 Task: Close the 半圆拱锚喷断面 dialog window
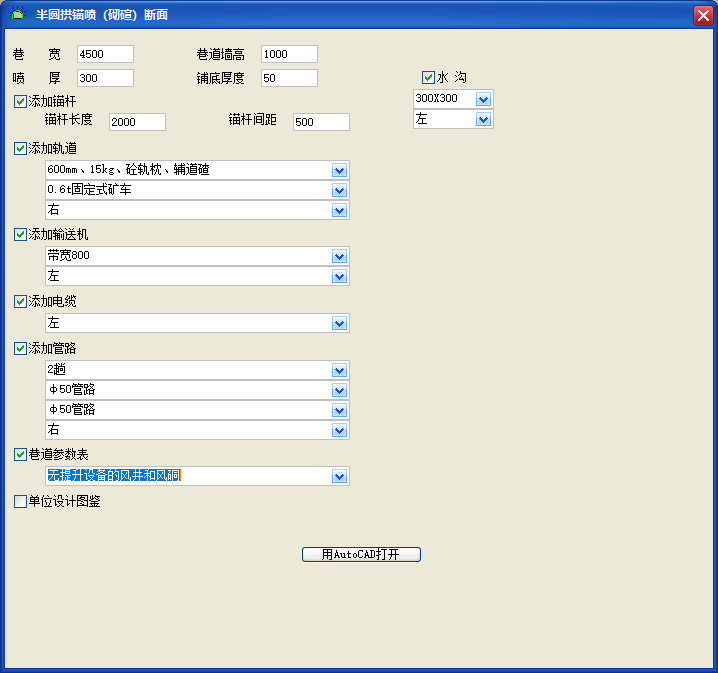(x=702, y=14)
